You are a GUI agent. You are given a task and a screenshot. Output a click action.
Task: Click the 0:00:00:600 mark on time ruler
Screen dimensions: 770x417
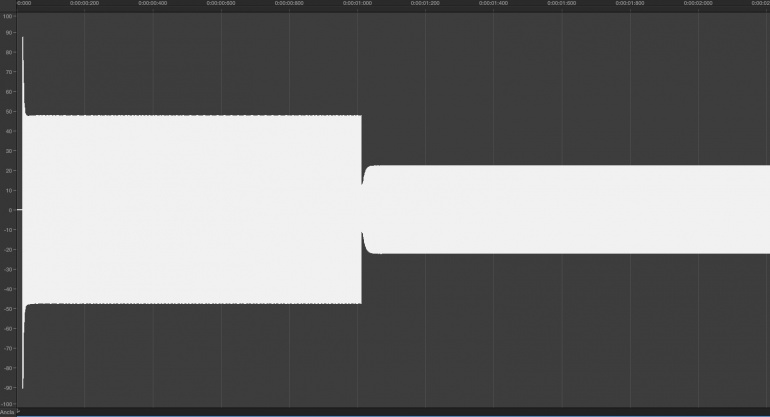[221, 3]
